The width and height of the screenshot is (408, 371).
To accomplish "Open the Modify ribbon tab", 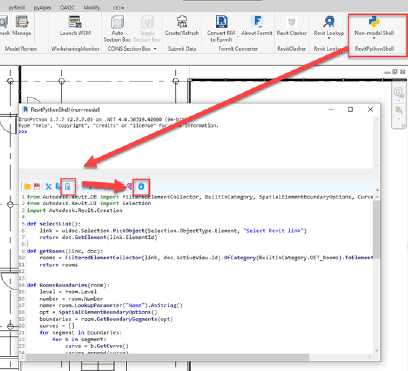I will [92, 7].
